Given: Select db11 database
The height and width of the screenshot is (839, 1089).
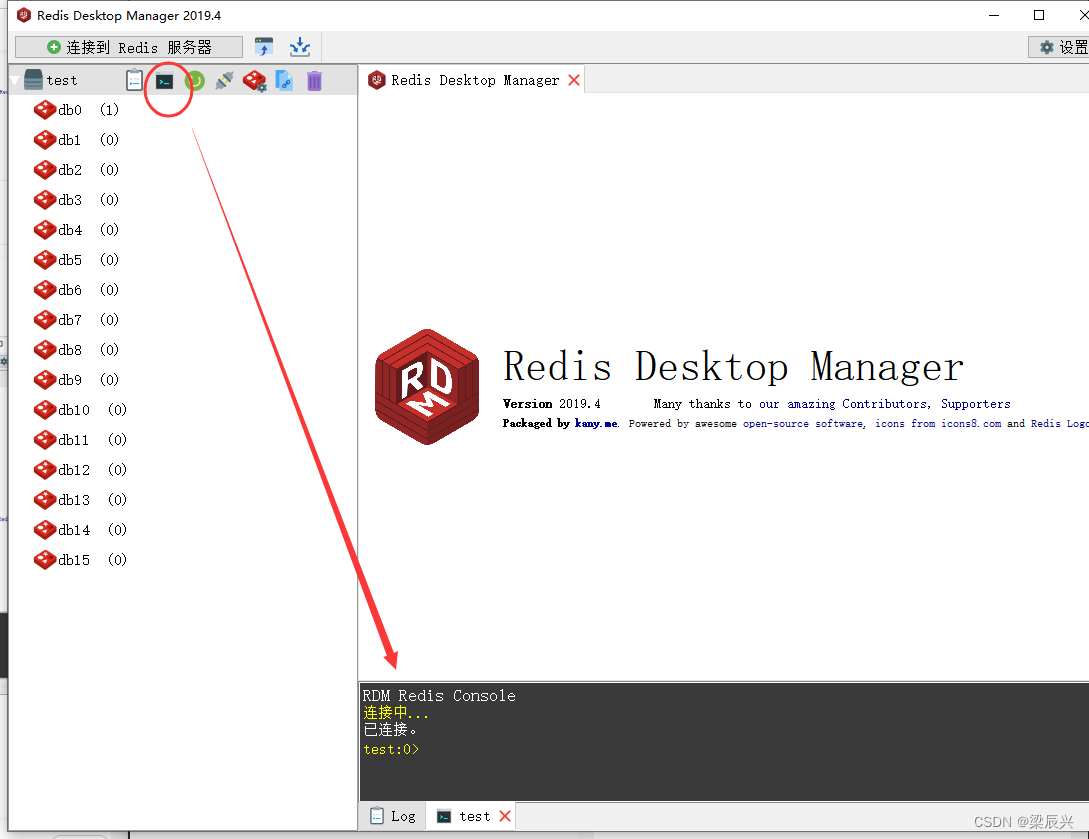Looking at the screenshot, I should click(x=81, y=440).
